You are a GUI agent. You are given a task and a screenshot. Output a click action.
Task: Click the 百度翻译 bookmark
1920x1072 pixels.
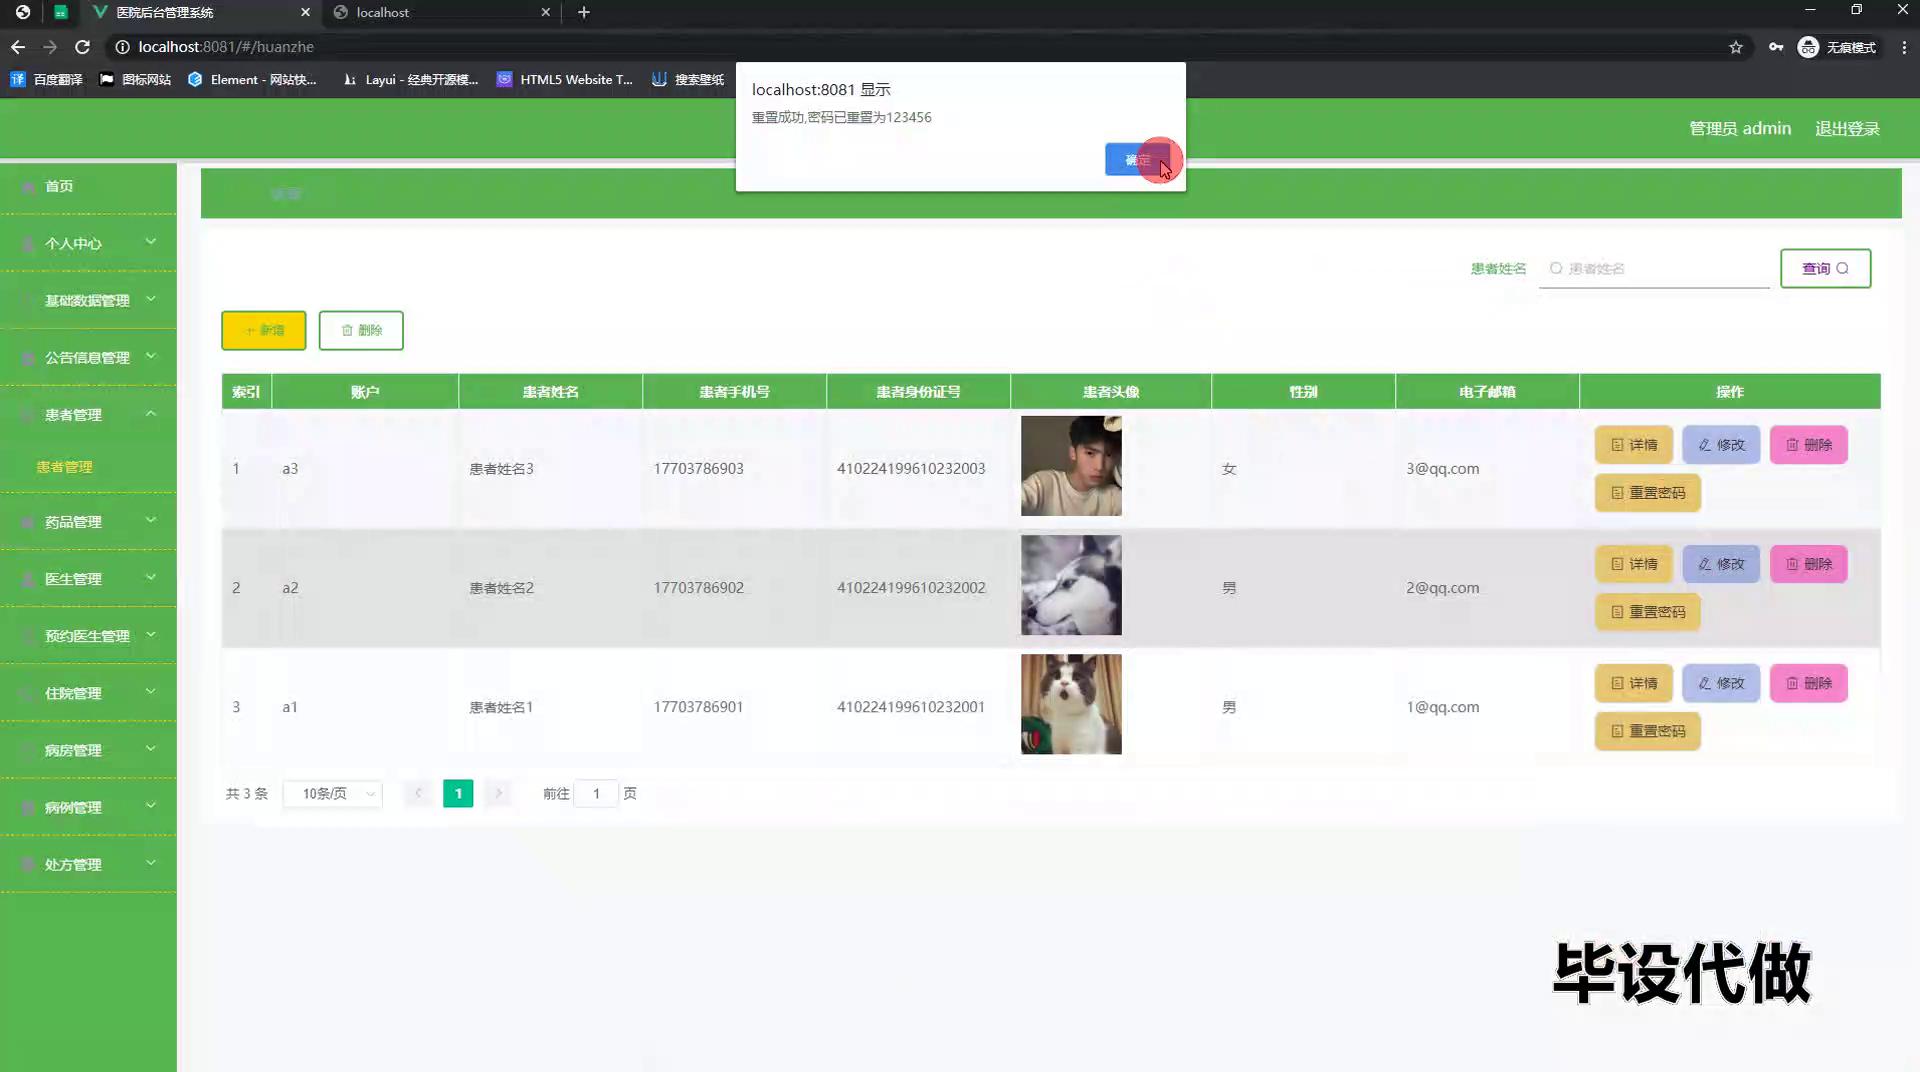pyautogui.click(x=47, y=79)
